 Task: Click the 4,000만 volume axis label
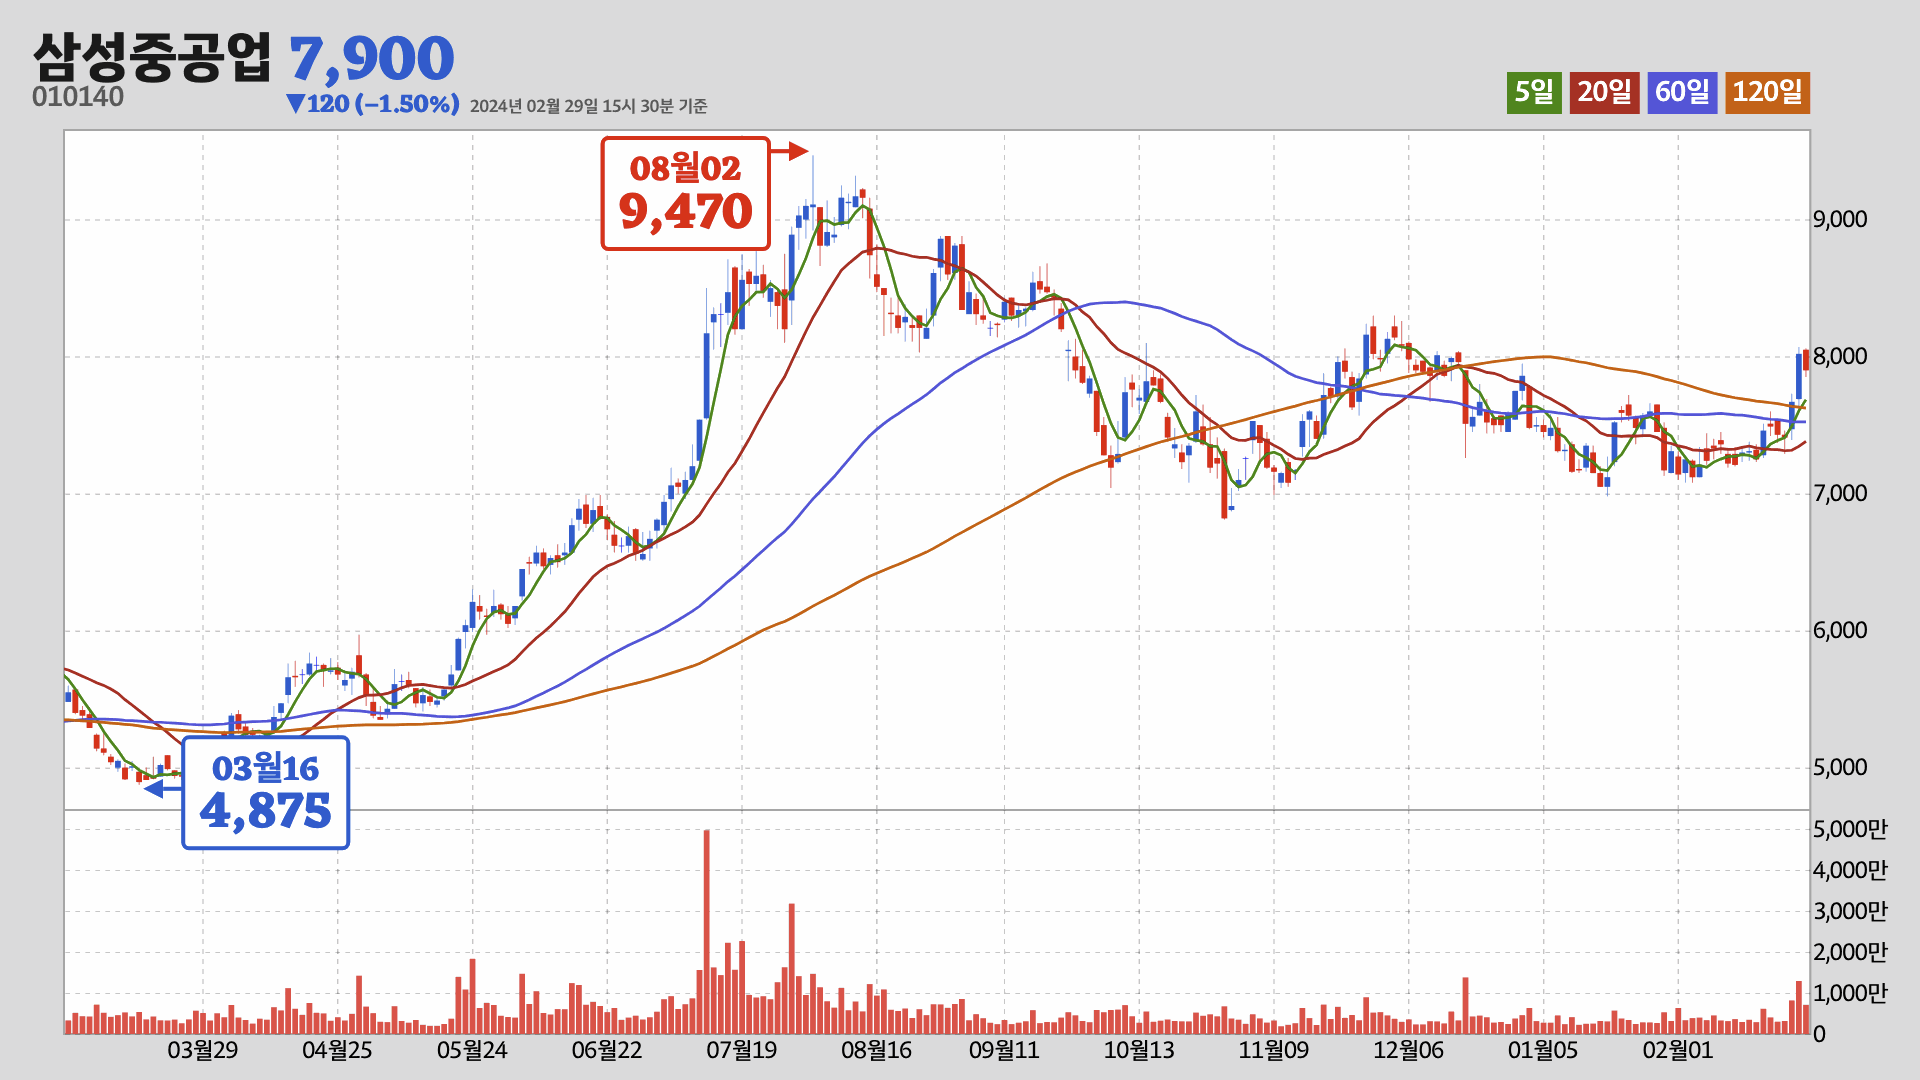[x=1850, y=870]
